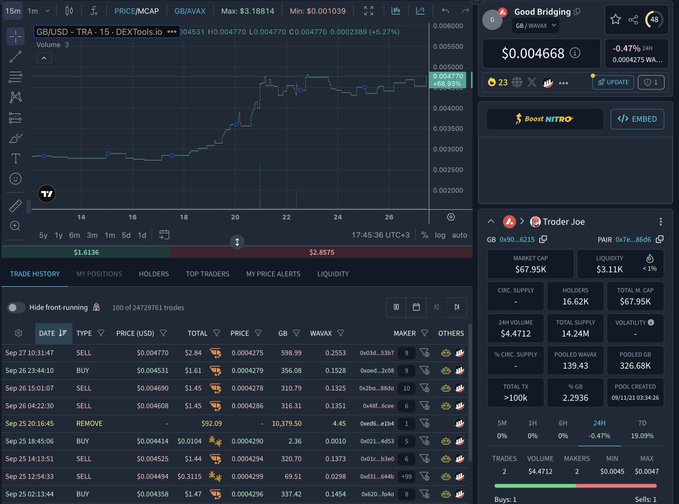Open the Trader Joe three-dot menu

(x=660, y=222)
